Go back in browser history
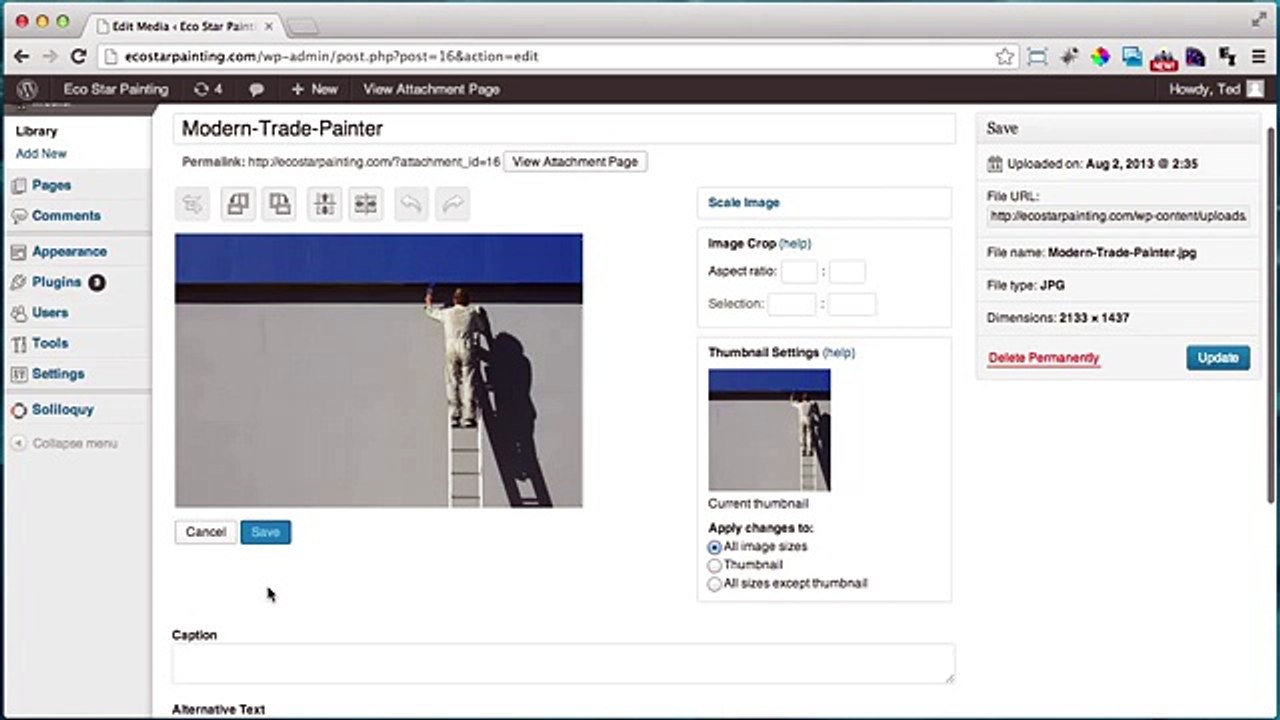 (x=22, y=57)
